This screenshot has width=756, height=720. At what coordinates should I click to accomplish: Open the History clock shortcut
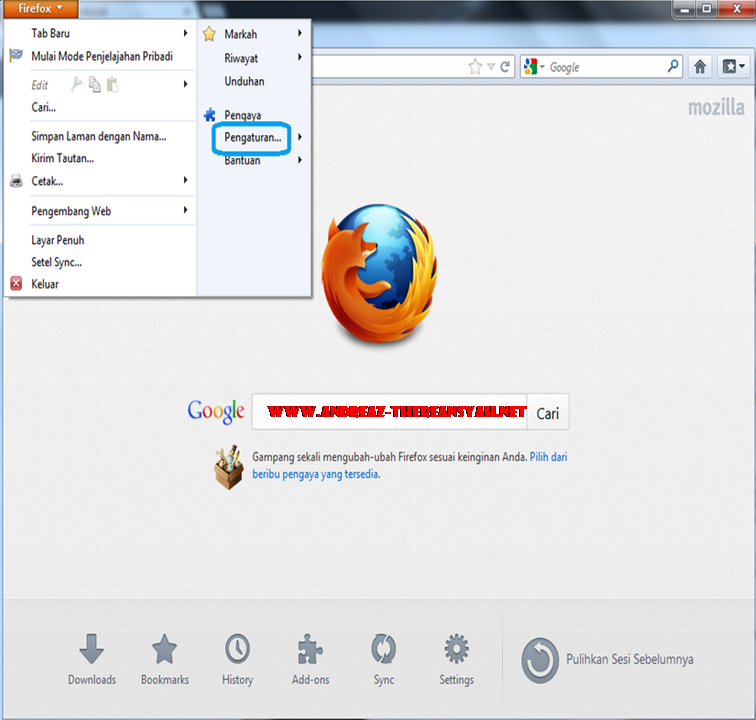pos(237,649)
